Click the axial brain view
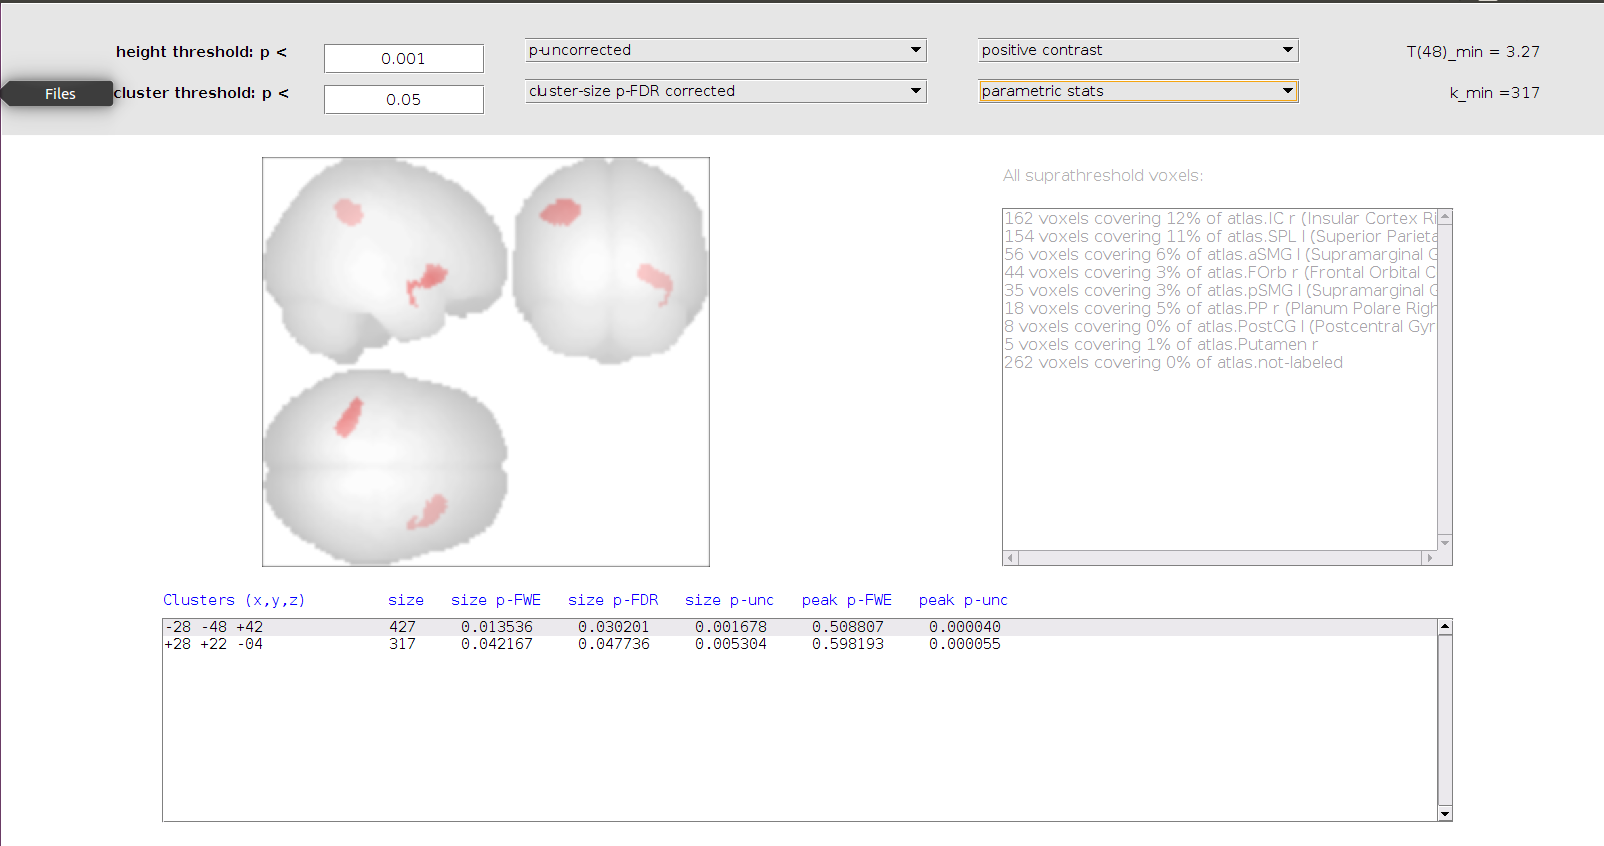Image resolution: width=1604 pixels, height=846 pixels. [x=385, y=465]
